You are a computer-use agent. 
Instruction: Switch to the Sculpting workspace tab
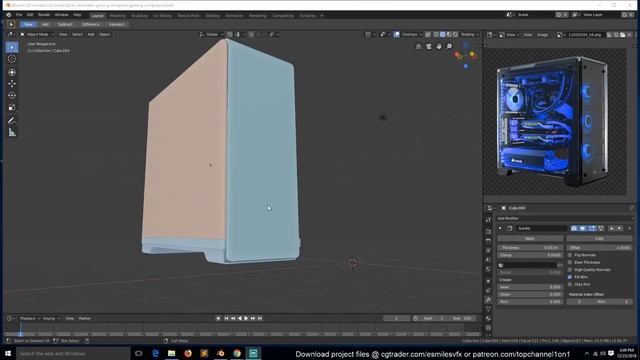coord(139,16)
